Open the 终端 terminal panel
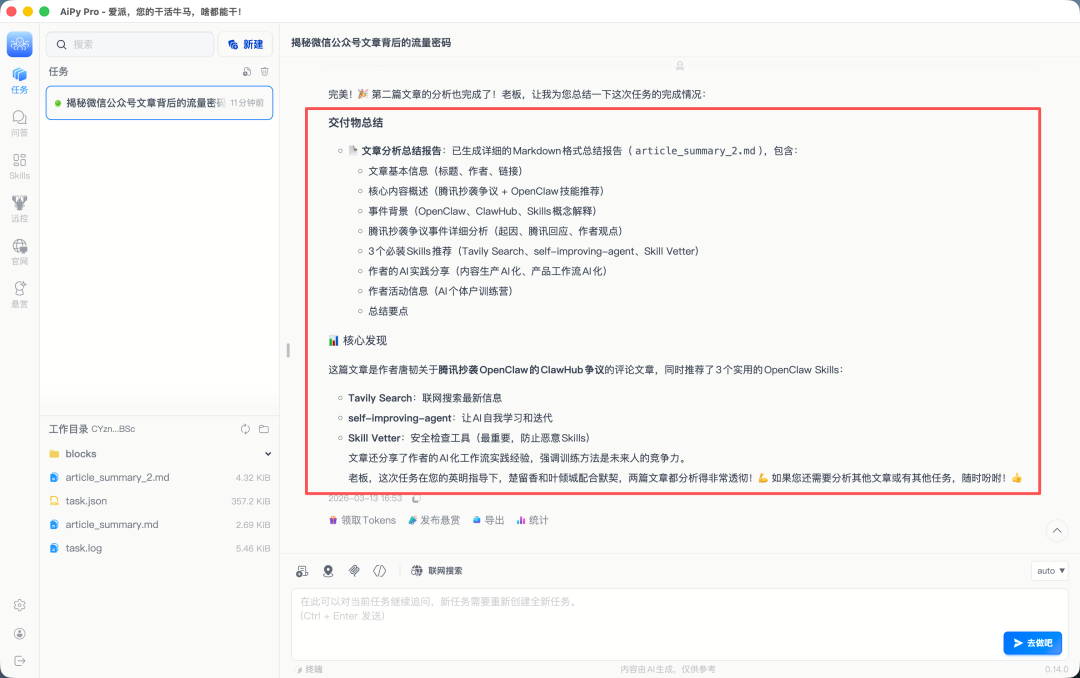 pos(309,669)
